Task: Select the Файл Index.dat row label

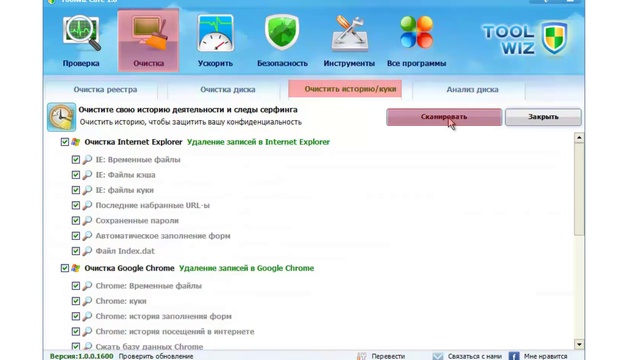Action: (x=125, y=251)
